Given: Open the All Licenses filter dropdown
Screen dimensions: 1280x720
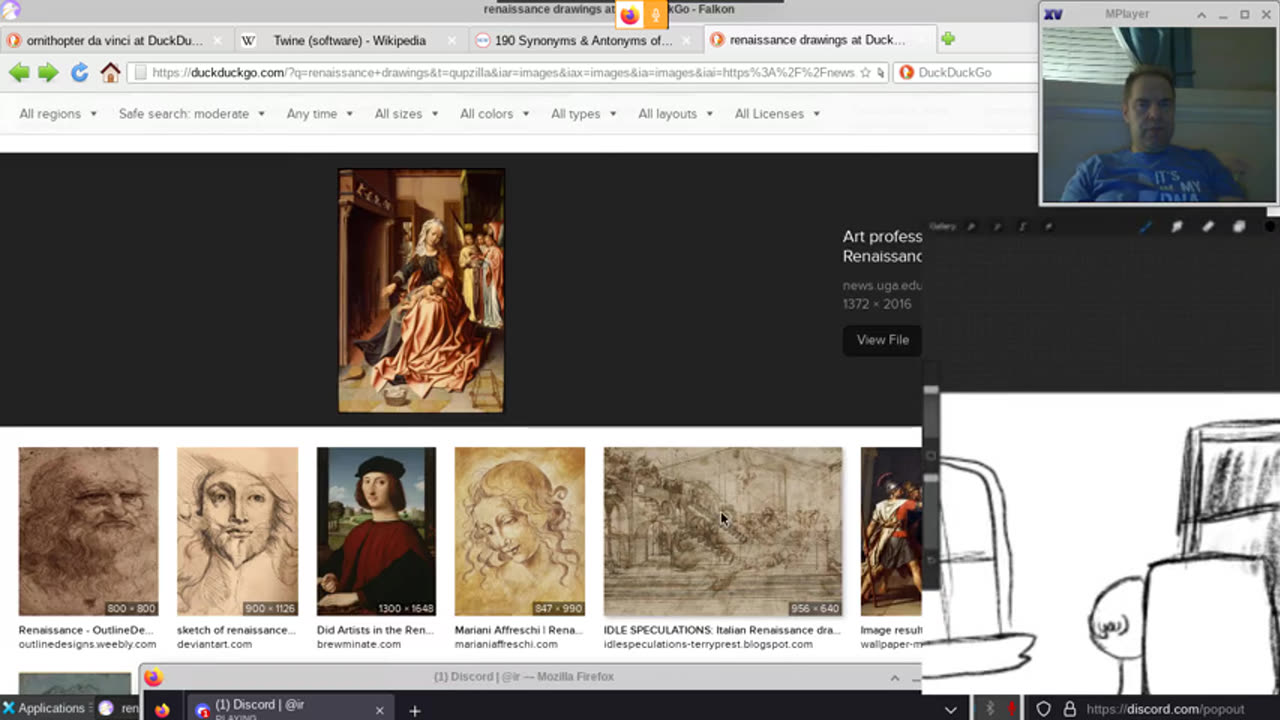Looking at the screenshot, I should pyautogui.click(x=778, y=114).
